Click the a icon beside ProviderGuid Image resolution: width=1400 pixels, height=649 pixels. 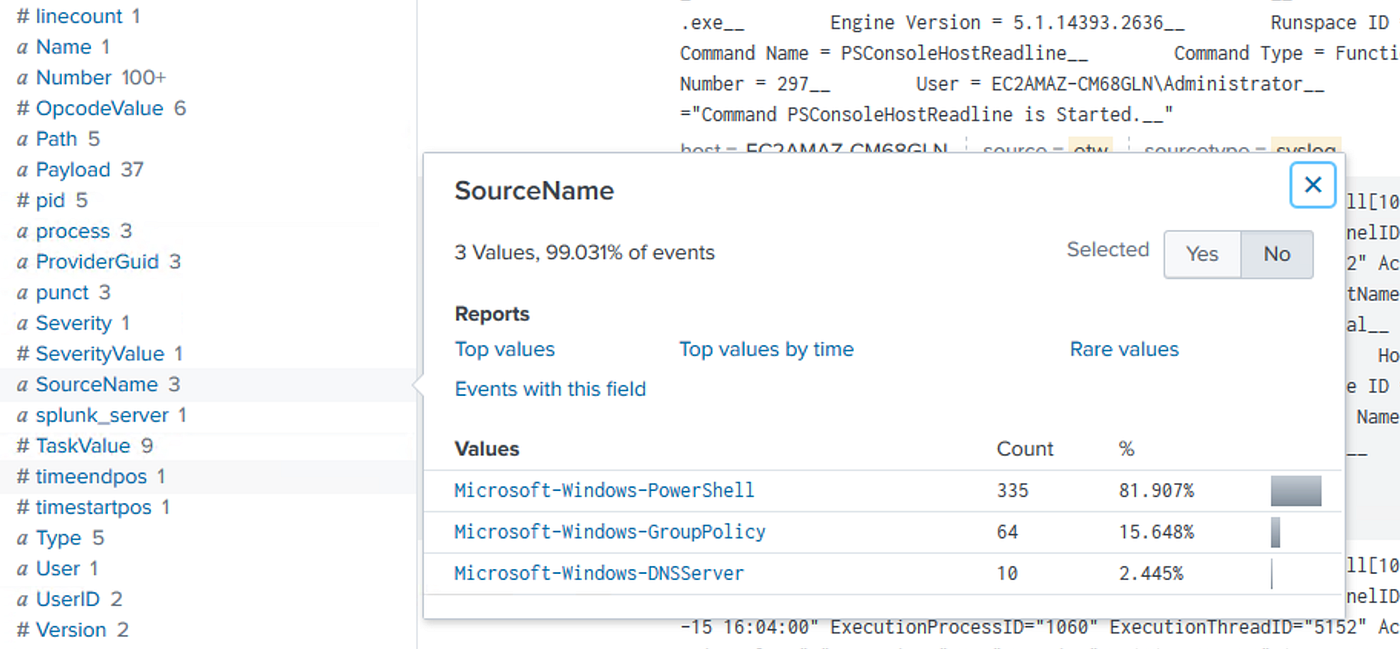[22, 262]
